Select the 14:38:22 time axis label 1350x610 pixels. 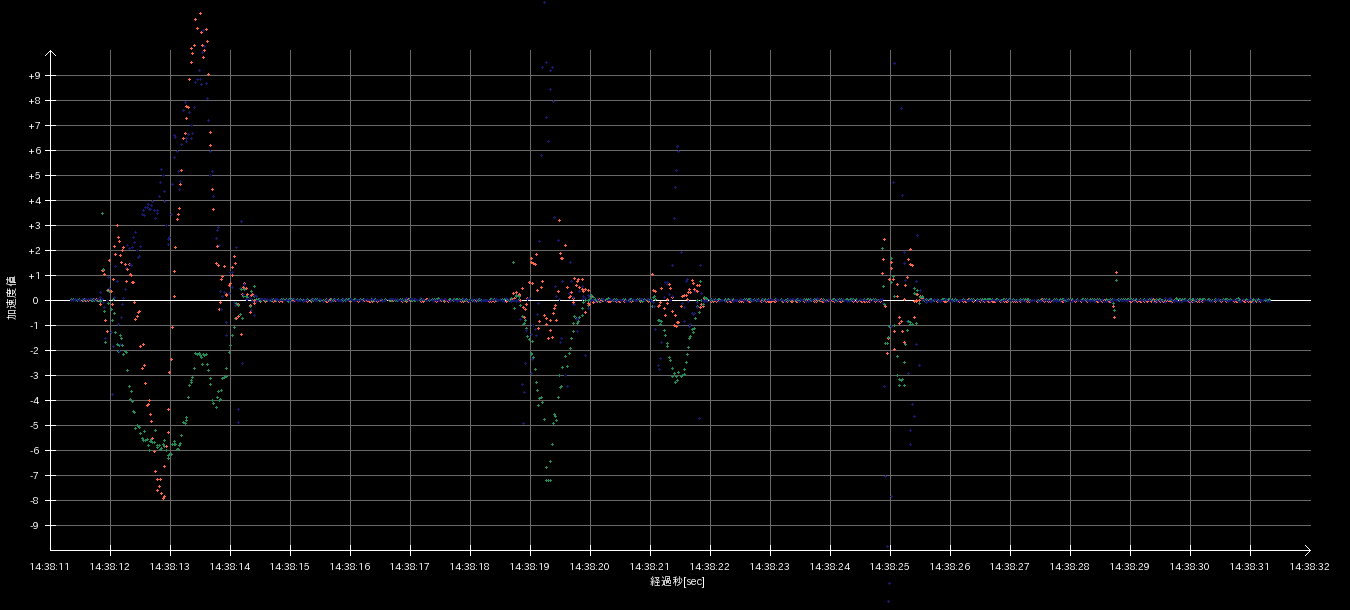point(710,567)
